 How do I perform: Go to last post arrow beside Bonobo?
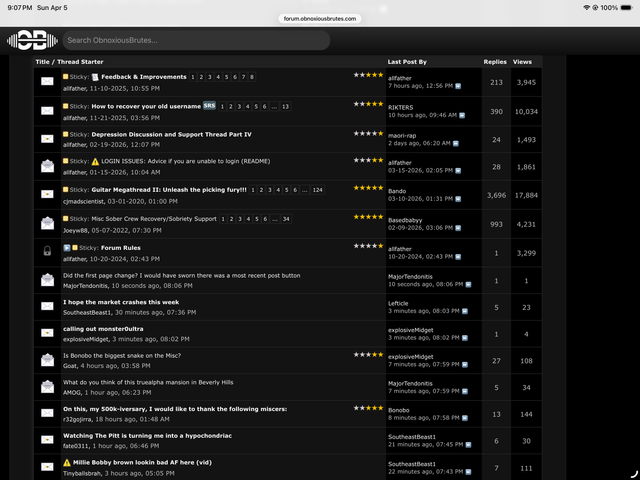click(464, 418)
